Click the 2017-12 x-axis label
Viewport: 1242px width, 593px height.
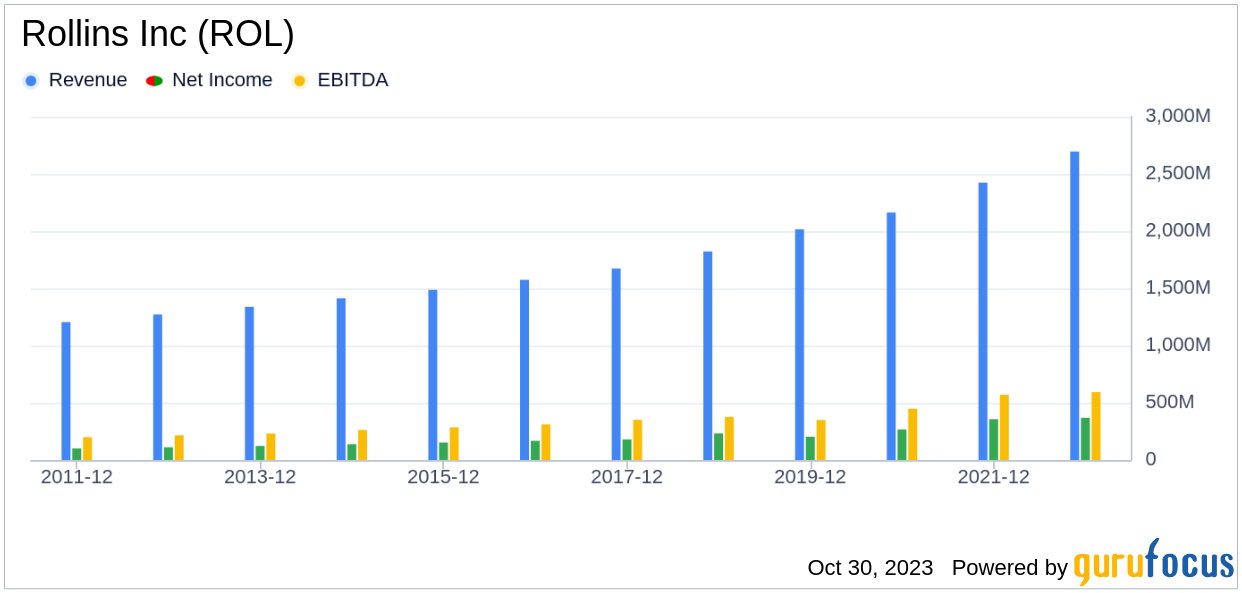pos(626,478)
